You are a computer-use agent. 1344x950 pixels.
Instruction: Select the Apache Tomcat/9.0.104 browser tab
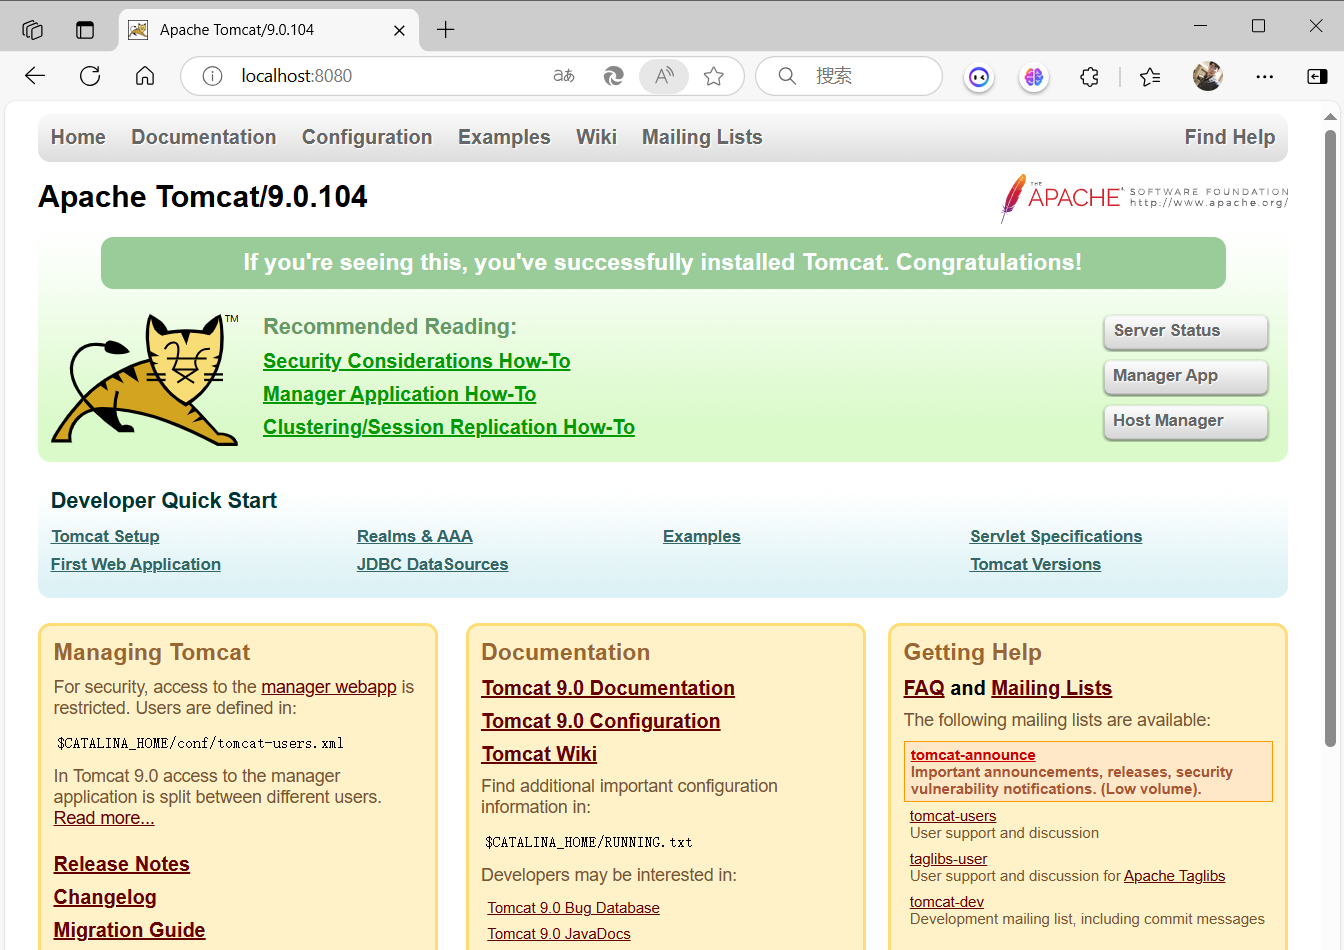click(268, 30)
